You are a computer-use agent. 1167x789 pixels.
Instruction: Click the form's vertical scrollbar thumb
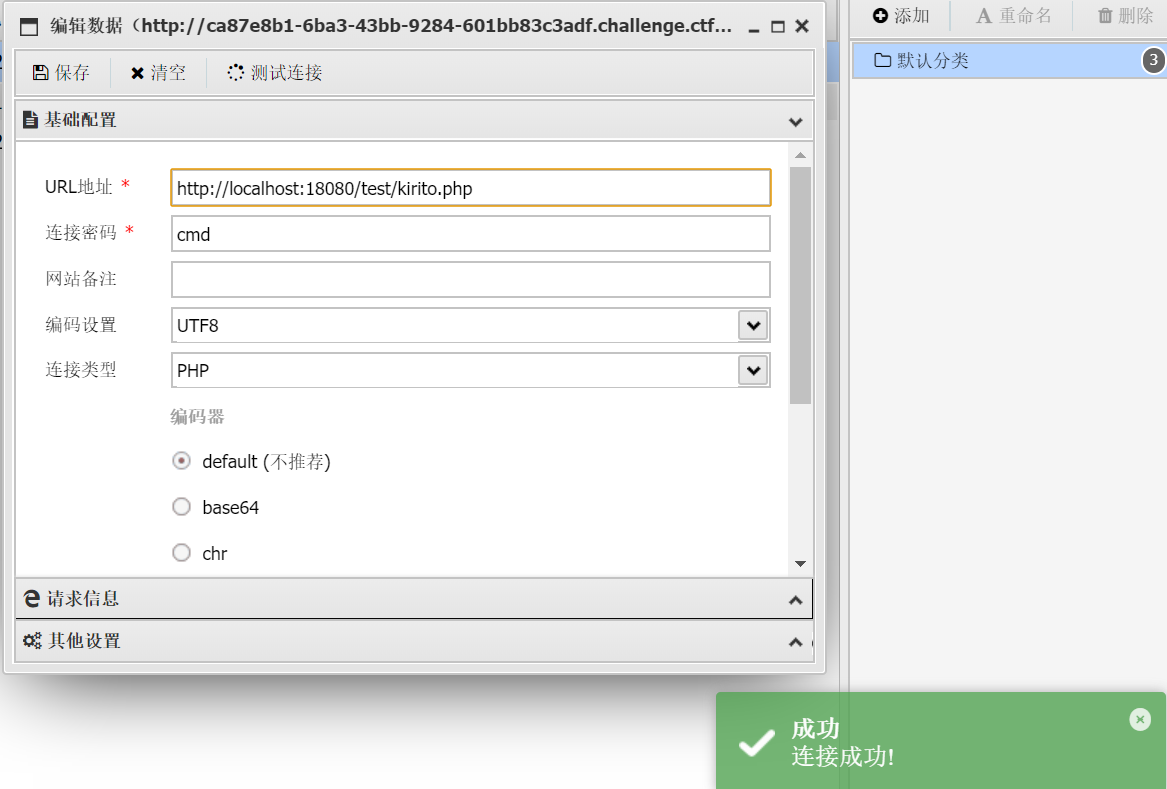(800, 285)
